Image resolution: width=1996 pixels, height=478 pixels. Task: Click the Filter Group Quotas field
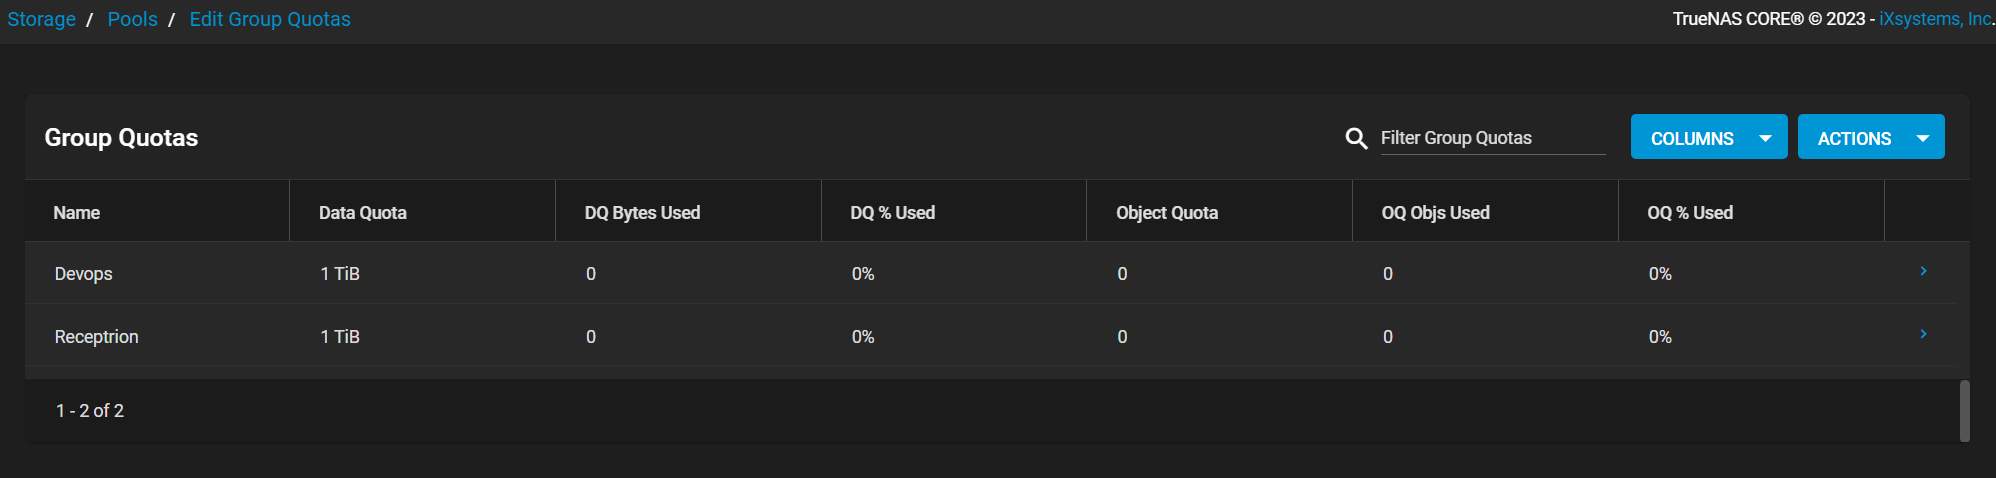coord(1492,138)
